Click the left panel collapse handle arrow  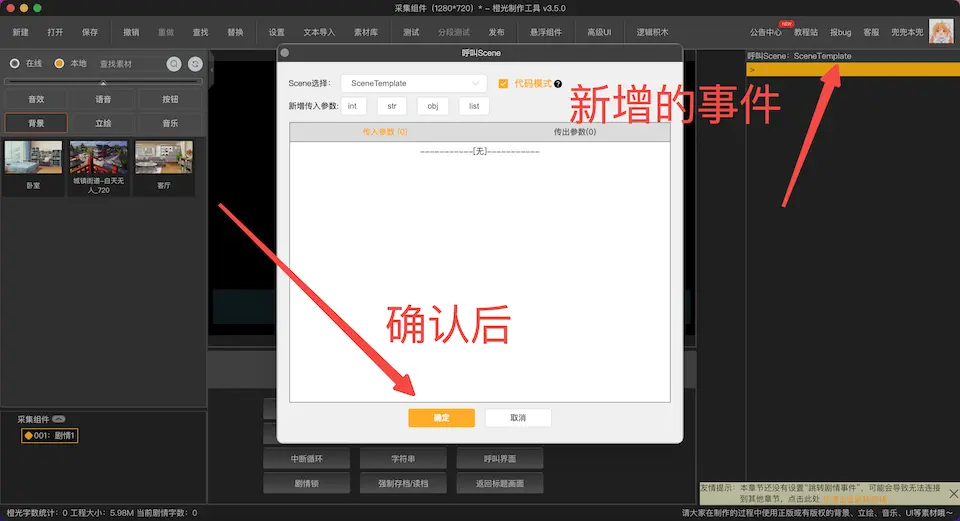(211, 70)
